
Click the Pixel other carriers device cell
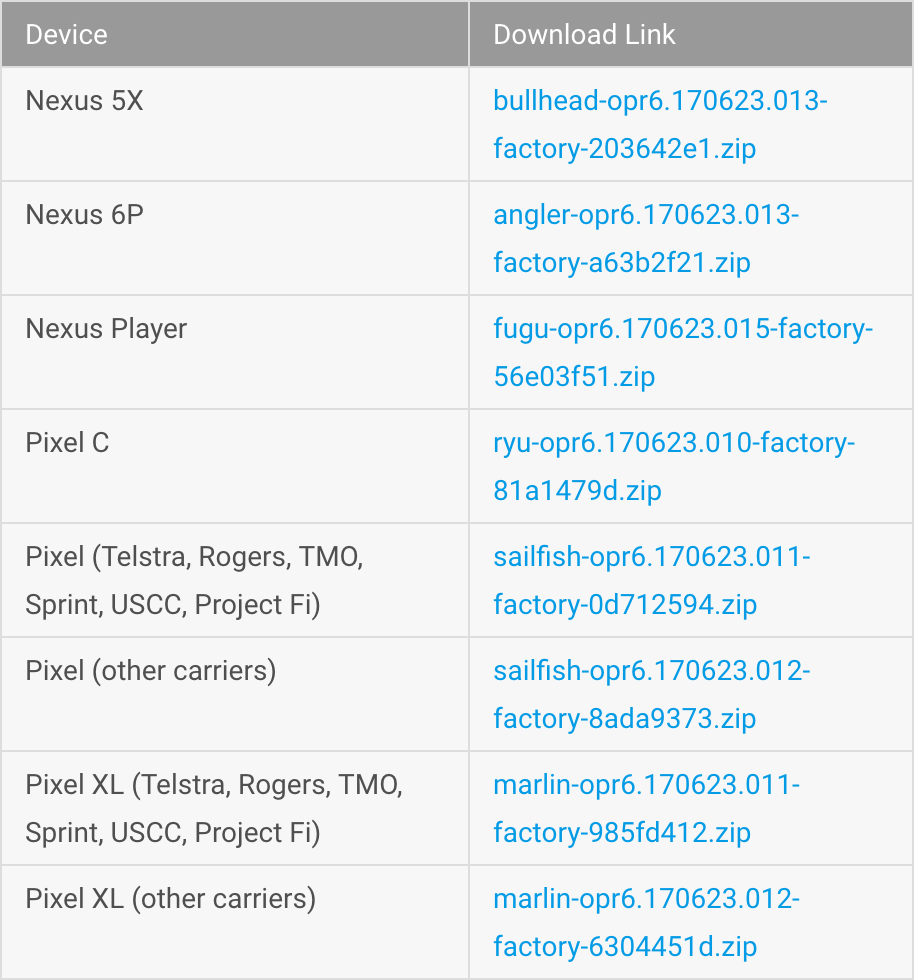pyautogui.click(x=150, y=670)
